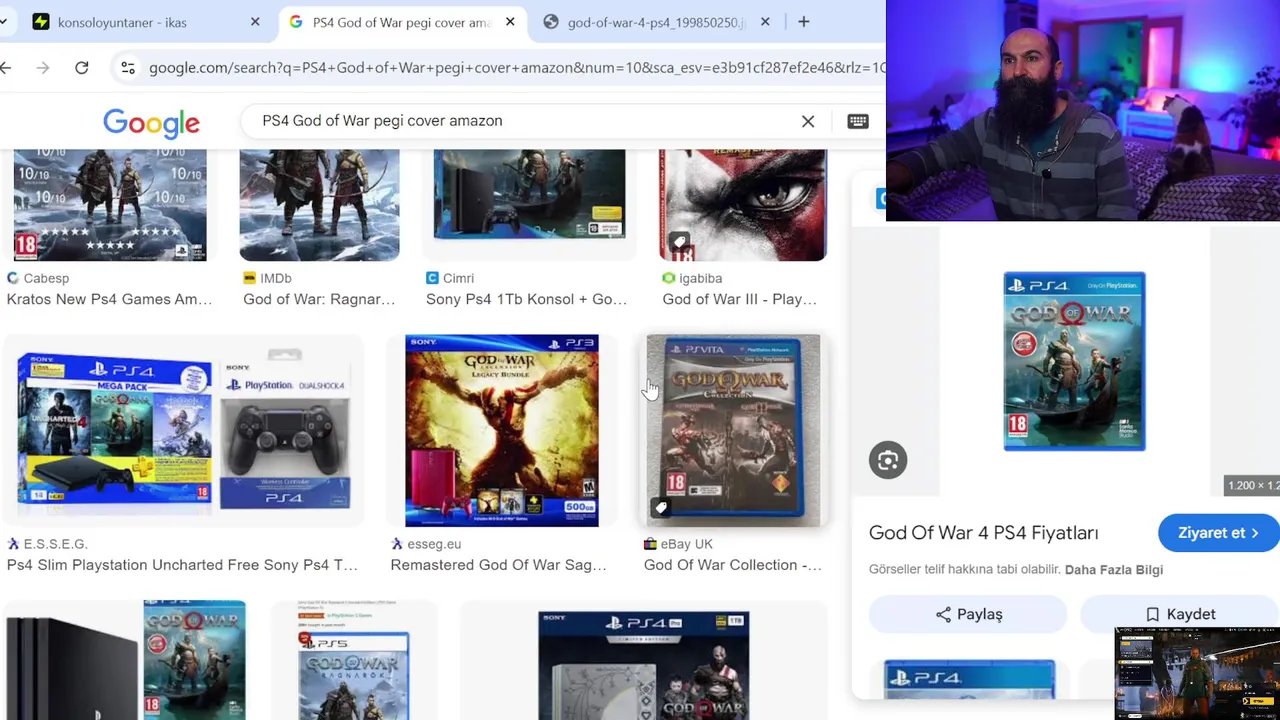Click the igabiba source label

pos(700,278)
